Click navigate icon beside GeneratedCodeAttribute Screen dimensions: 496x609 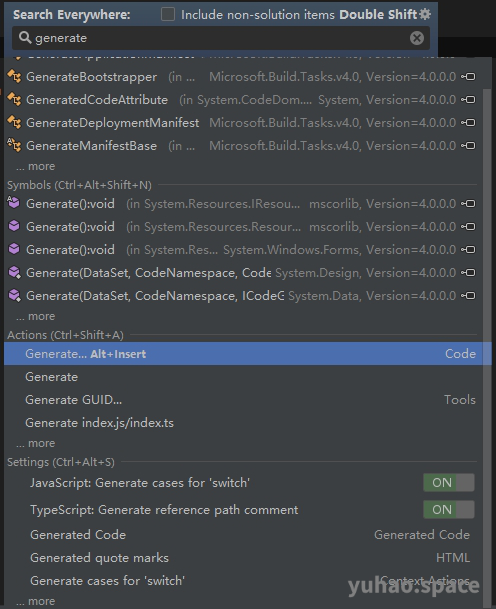(468, 100)
